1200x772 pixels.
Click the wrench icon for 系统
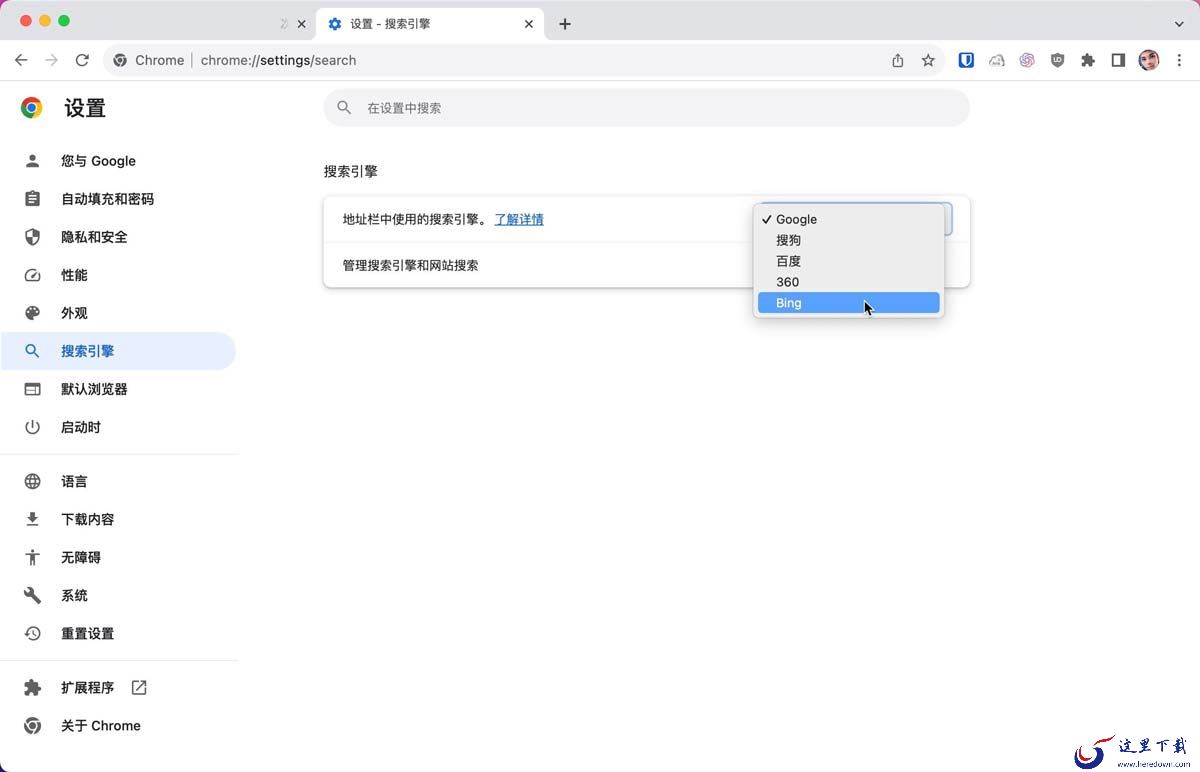pos(33,595)
